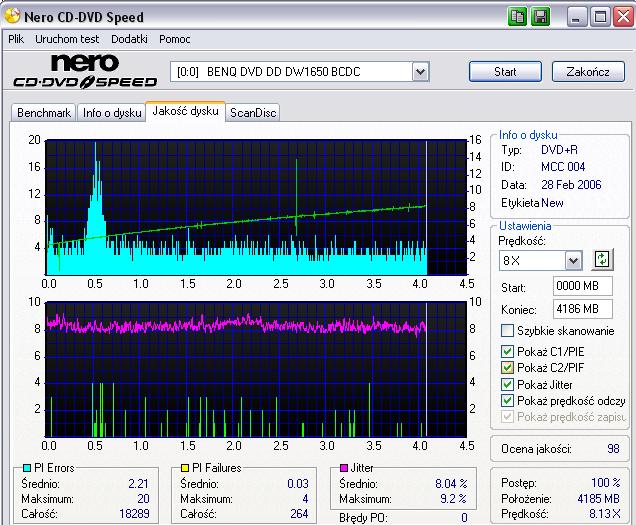Open the Uruchom test menu
Screen dimensions: 636x525
click(67, 39)
